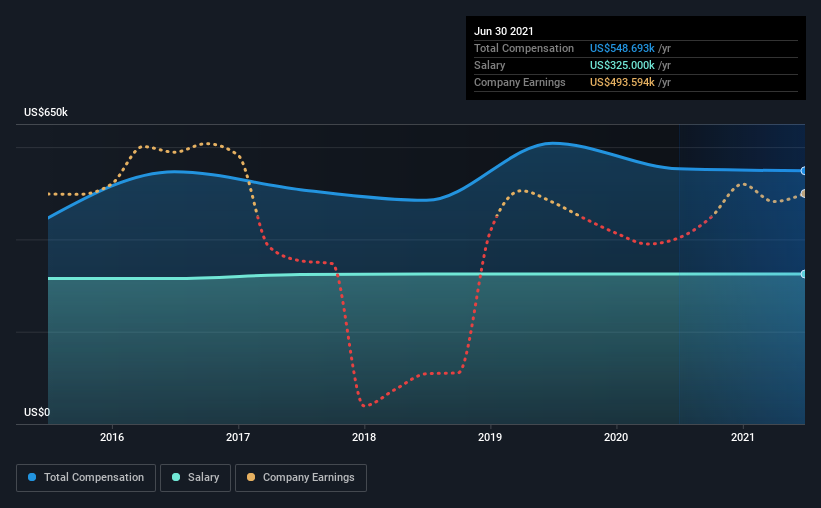Image resolution: width=821 pixels, height=508 pixels.
Task: Click the blue Total Compensation endpoint marker
Action: pos(803,171)
